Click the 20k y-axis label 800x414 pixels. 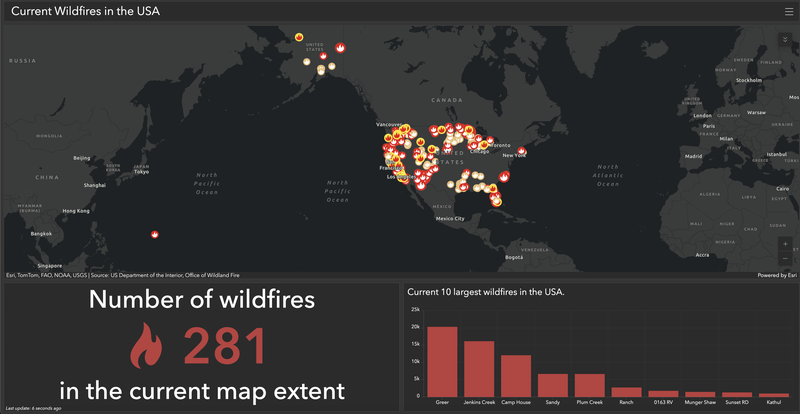pos(416,327)
